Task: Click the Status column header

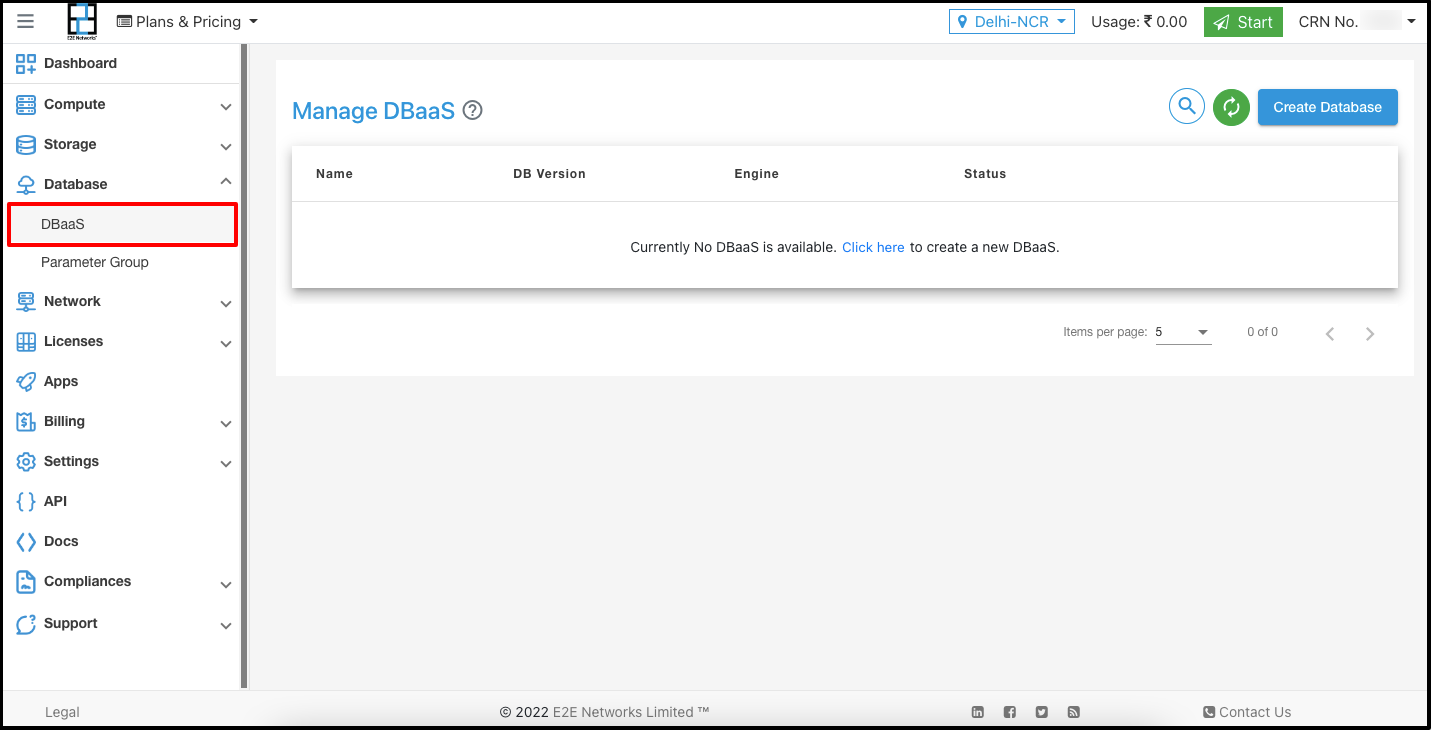Action: click(985, 174)
